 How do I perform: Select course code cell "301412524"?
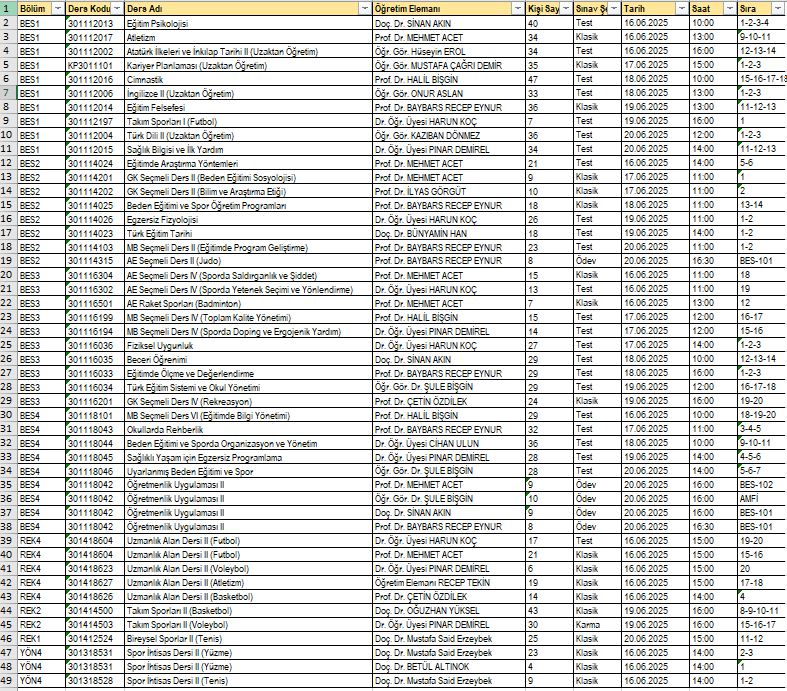click(x=95, y=639)
